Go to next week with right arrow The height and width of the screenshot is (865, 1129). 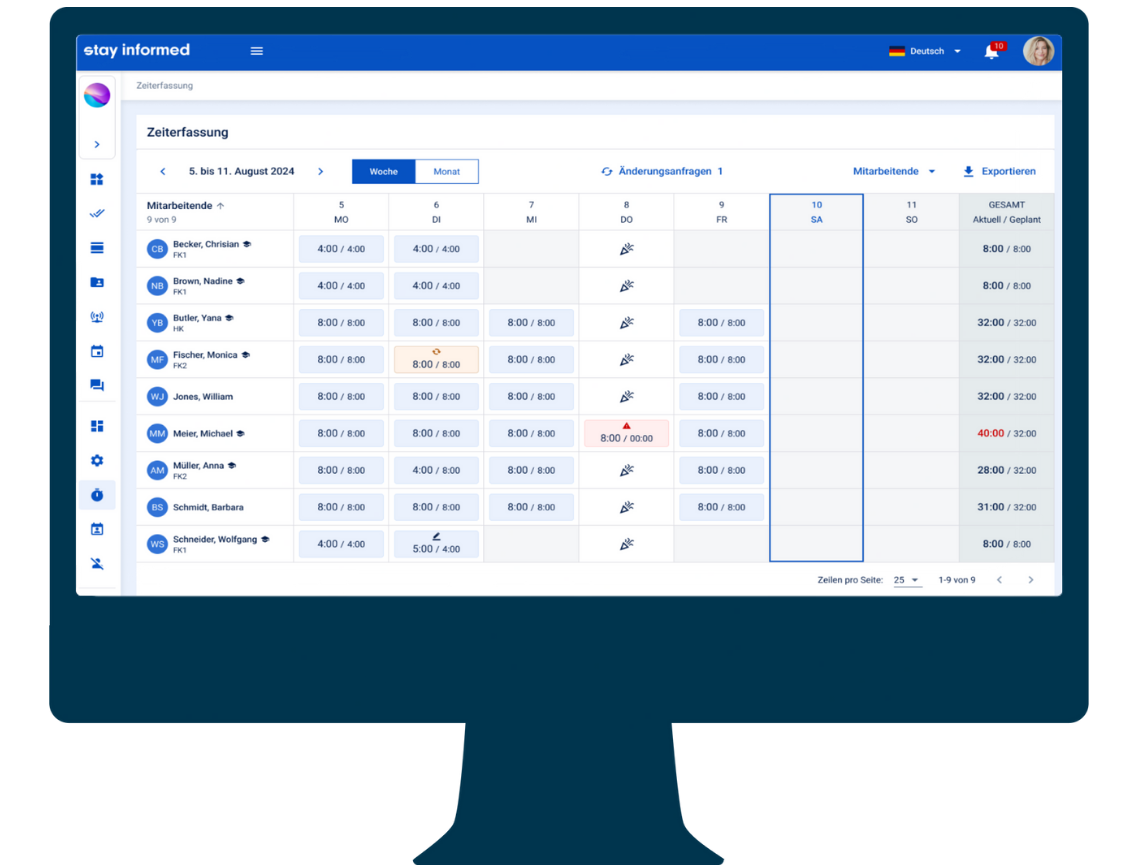pyautogui.click(x=320, y=172)
